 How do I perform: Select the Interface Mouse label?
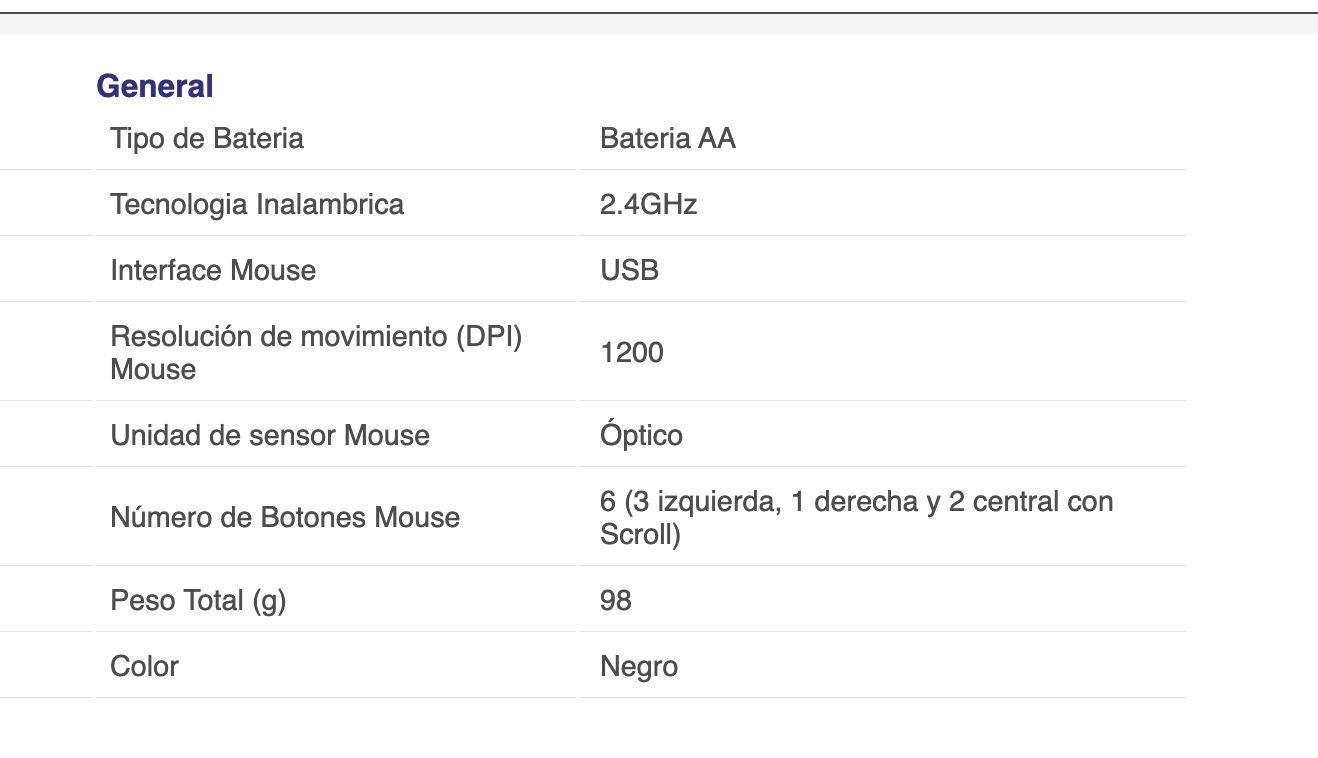point(213,270)
